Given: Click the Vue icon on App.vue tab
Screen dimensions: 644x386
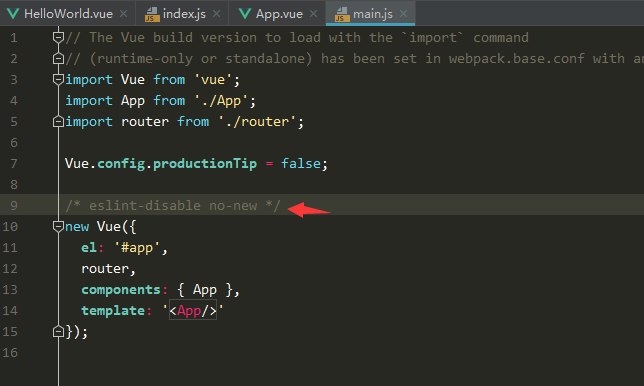Looking at the screenshot, I should coord(245,14).
